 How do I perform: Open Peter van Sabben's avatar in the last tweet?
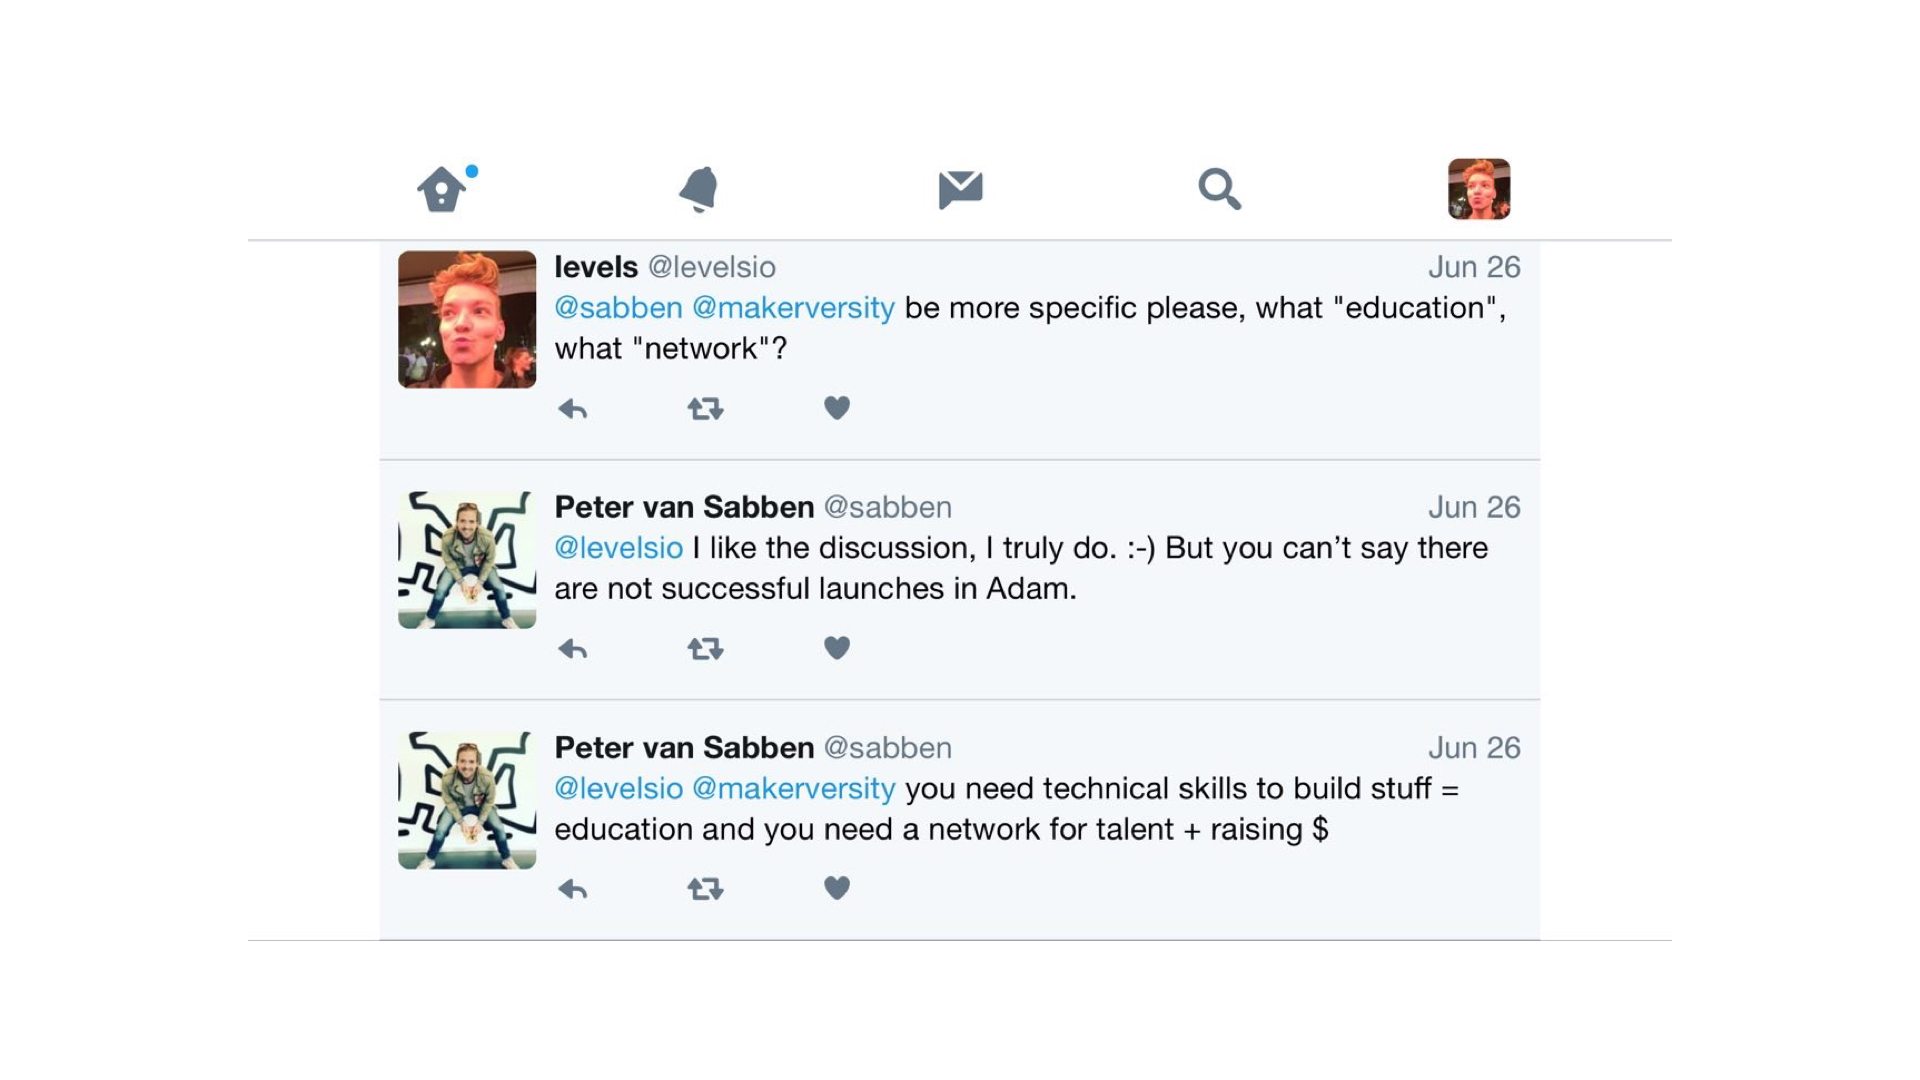(x=467, y=800)
